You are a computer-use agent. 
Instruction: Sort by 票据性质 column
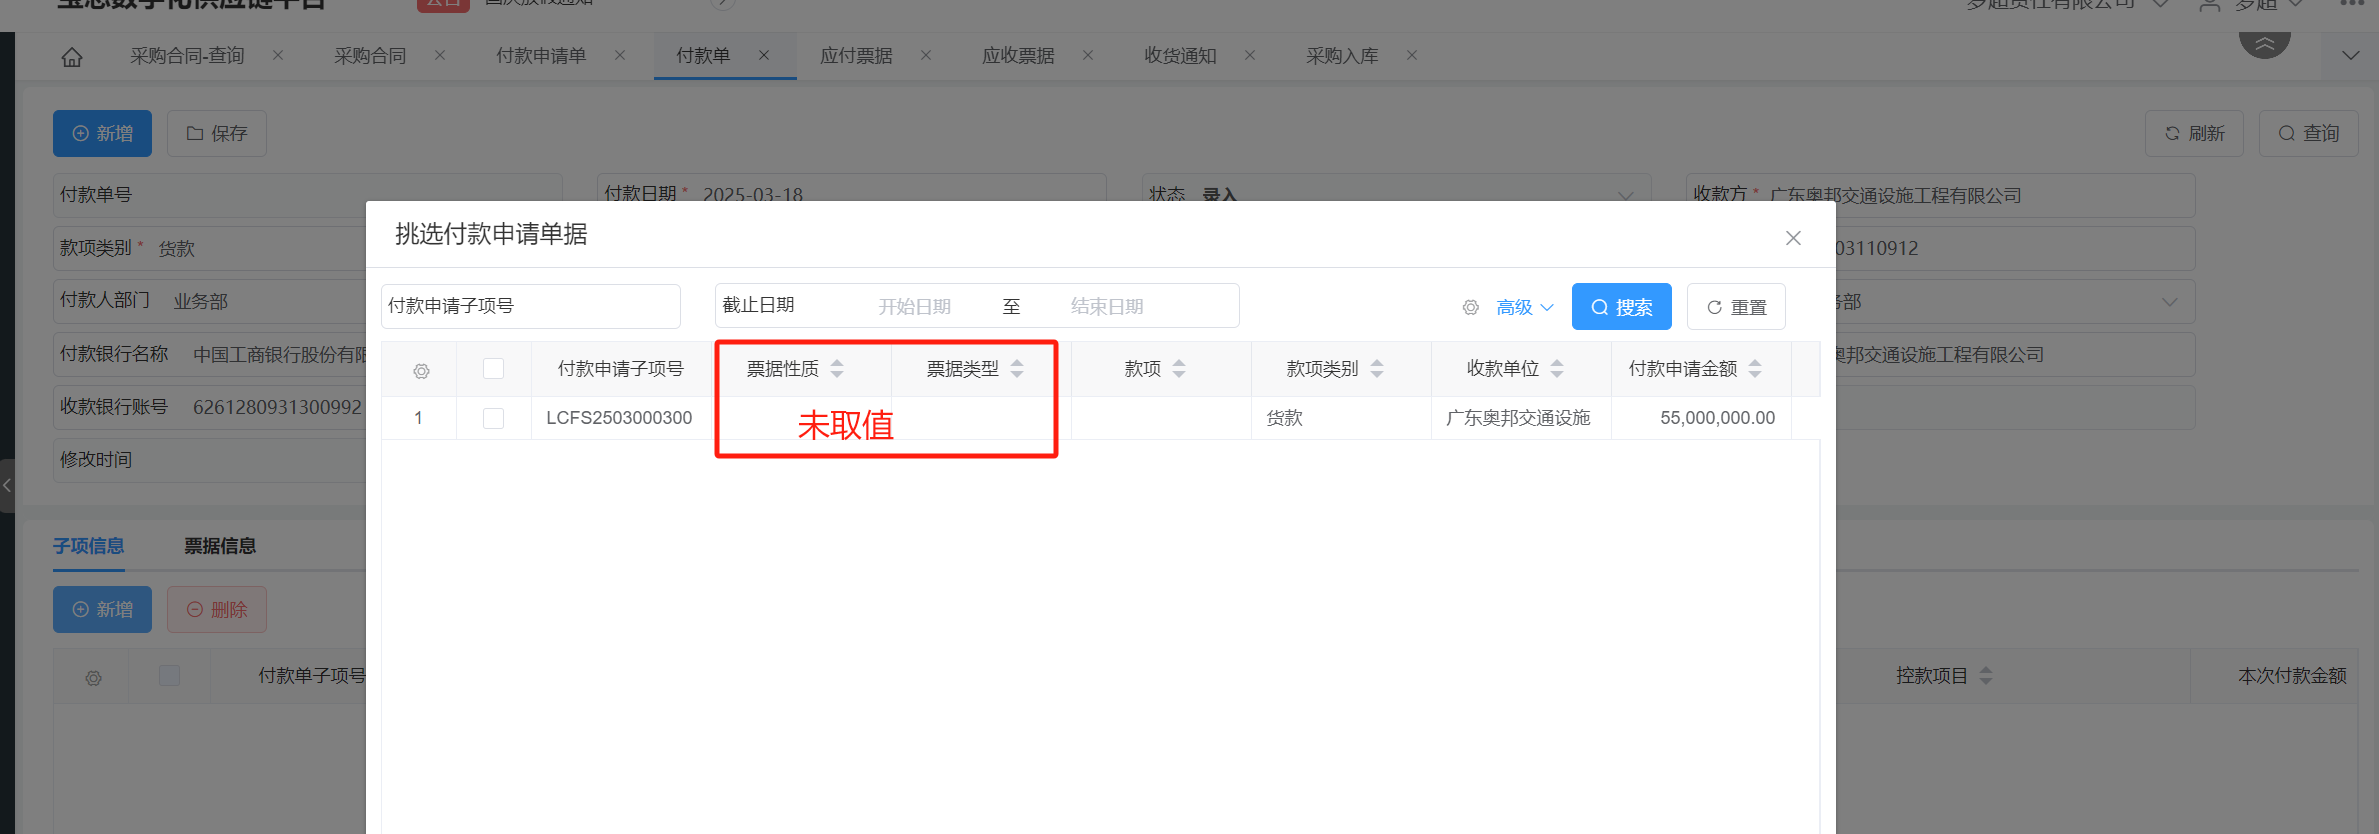pyautogui.click(x=837, y=369)
